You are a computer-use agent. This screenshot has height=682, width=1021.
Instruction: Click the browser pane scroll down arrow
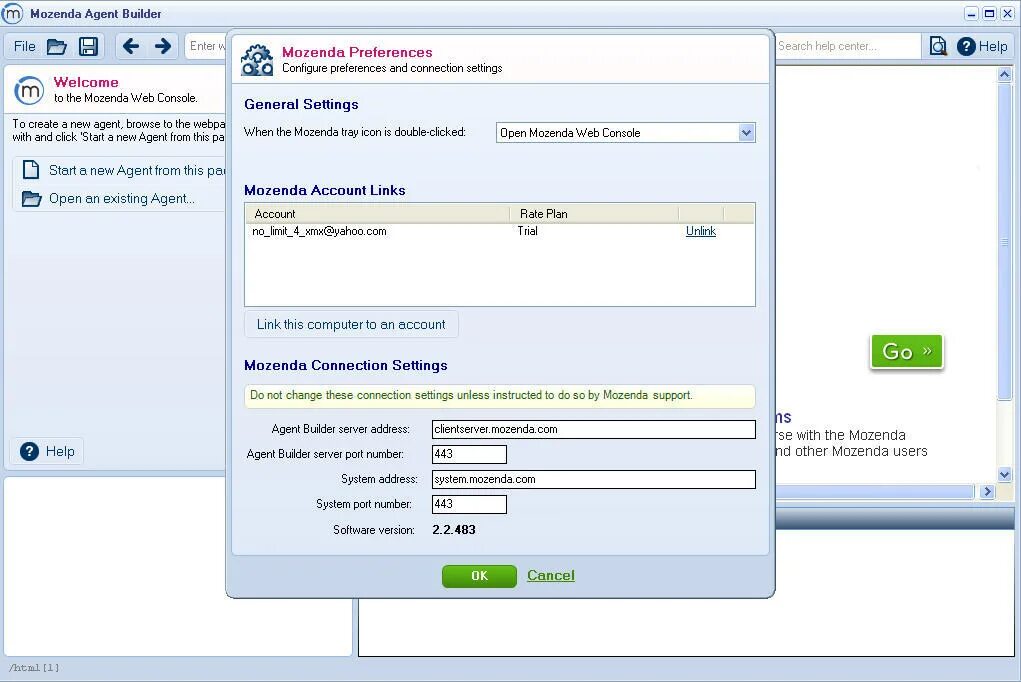tap(1004, 474)
